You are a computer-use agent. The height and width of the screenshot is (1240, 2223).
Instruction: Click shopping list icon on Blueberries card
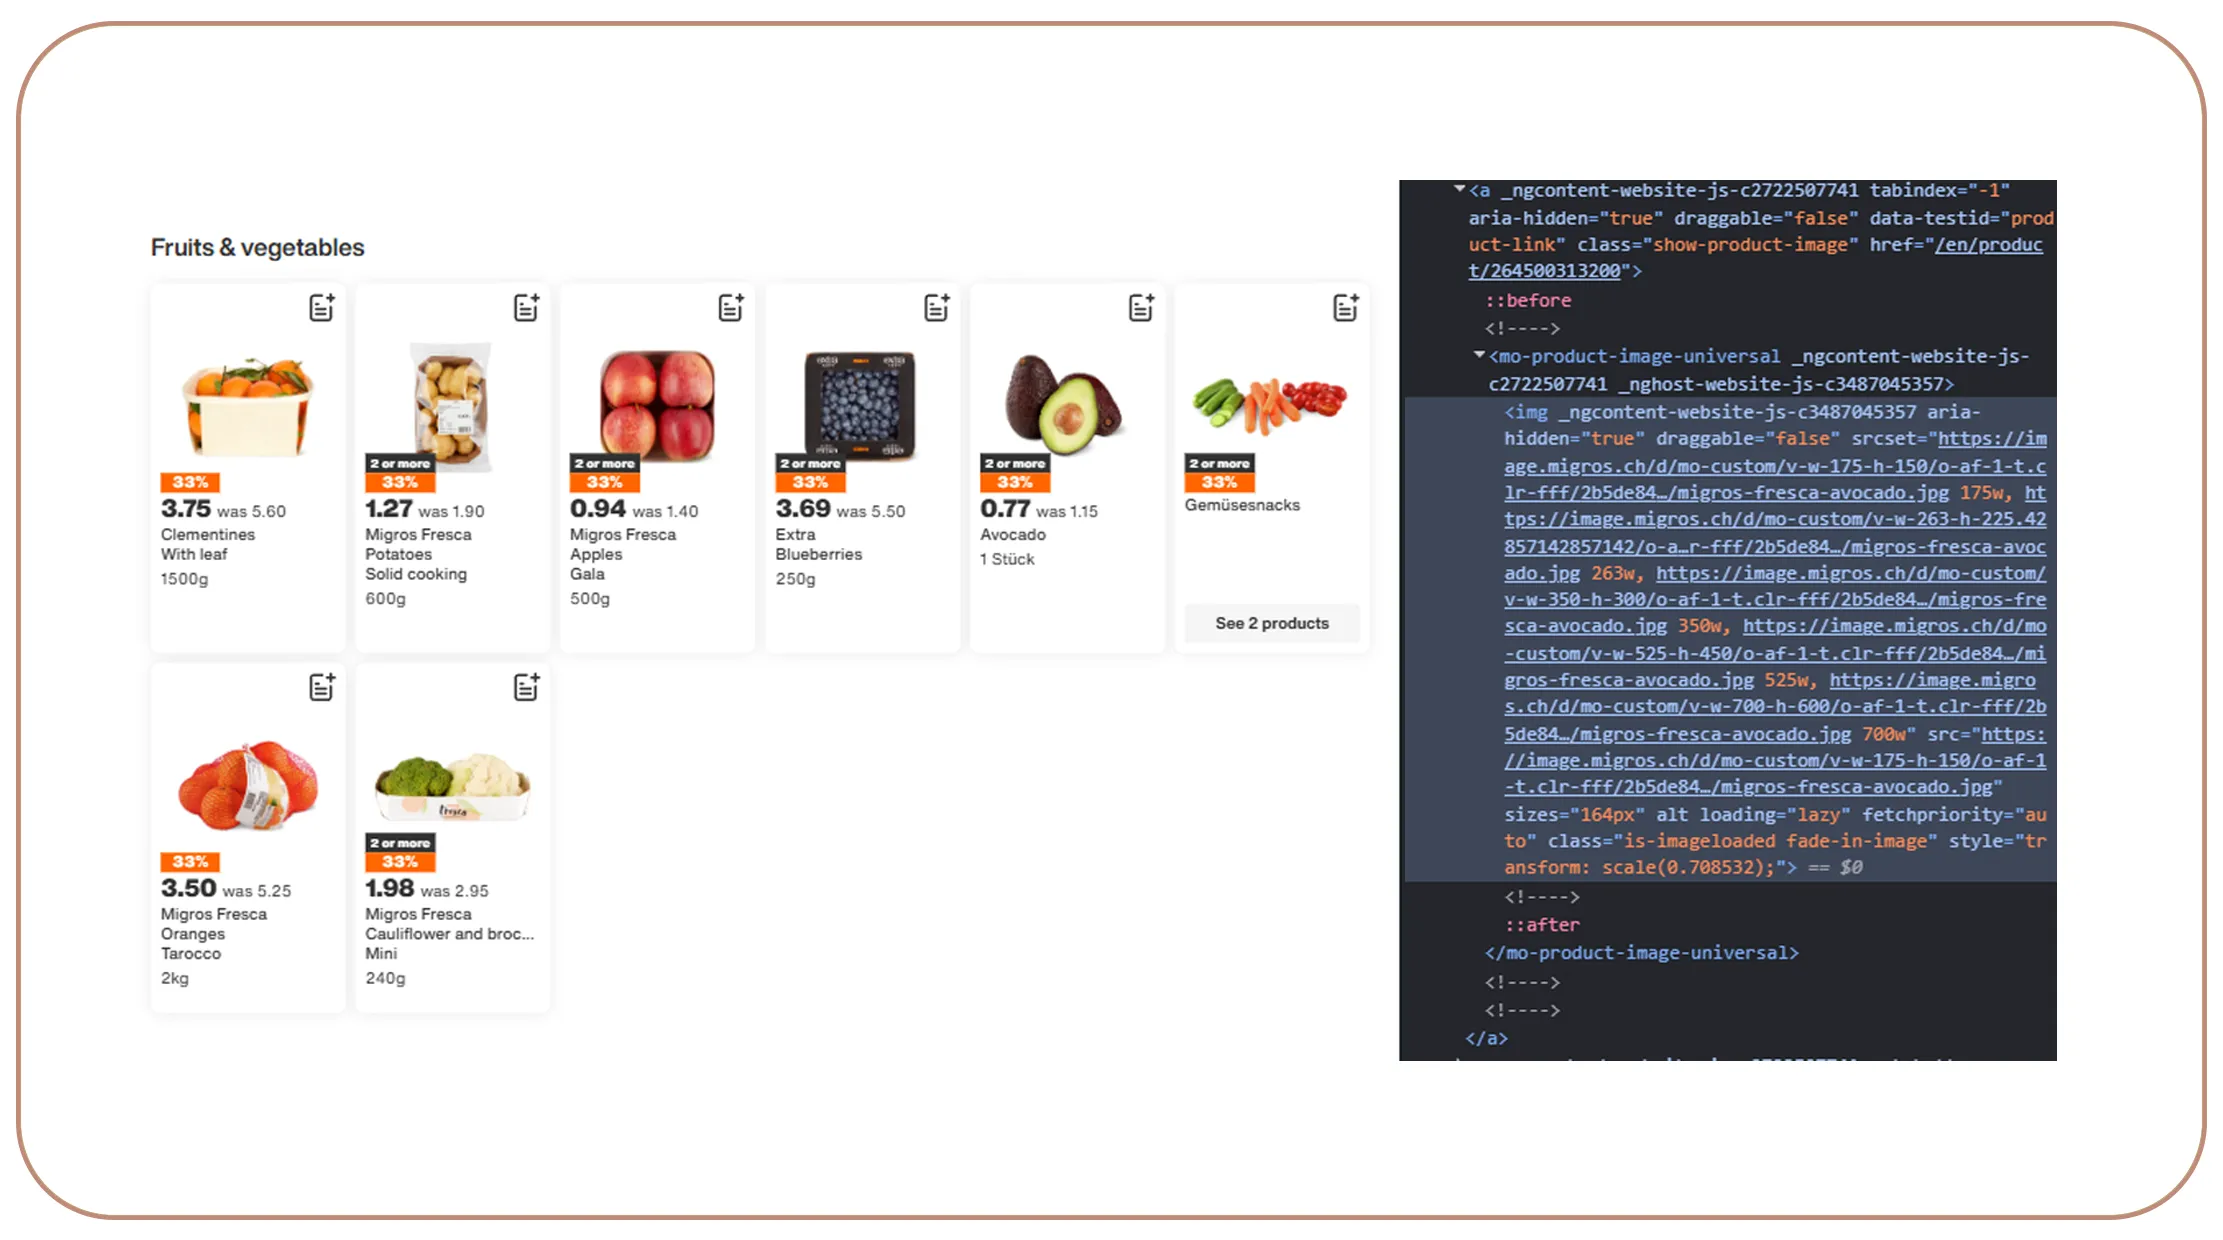click(x=936, y=308)
